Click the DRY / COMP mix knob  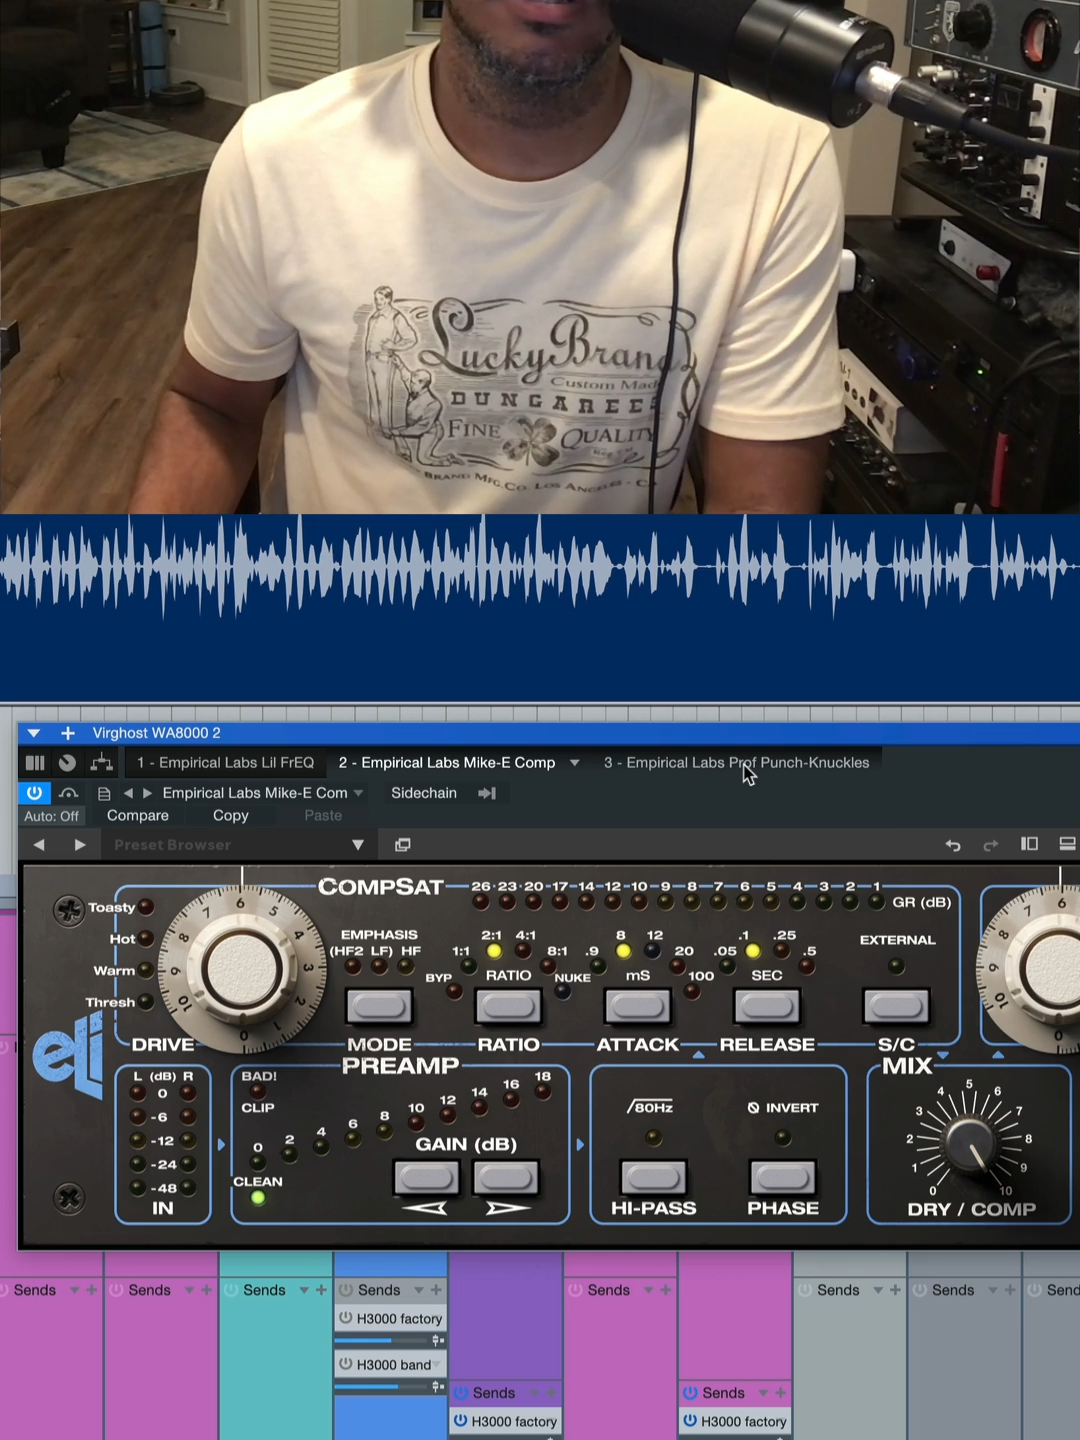click(969, 1144)
